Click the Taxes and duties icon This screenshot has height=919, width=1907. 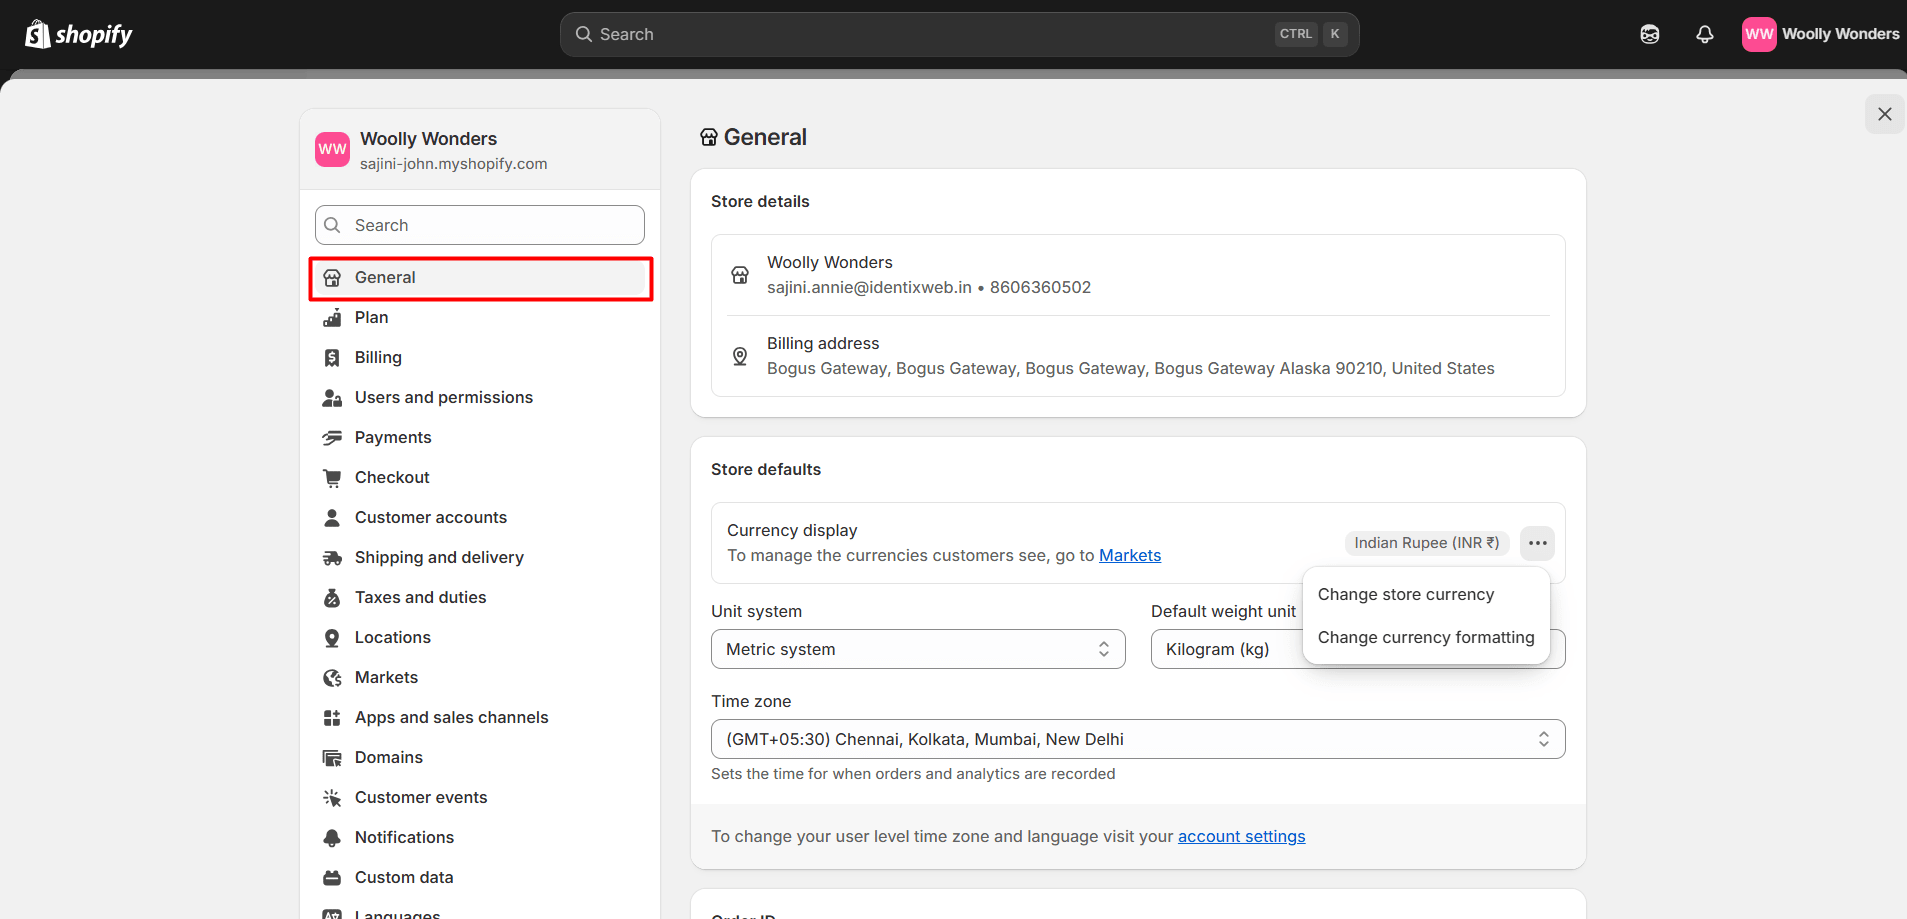pyautogui.click(x=332, y=598)
